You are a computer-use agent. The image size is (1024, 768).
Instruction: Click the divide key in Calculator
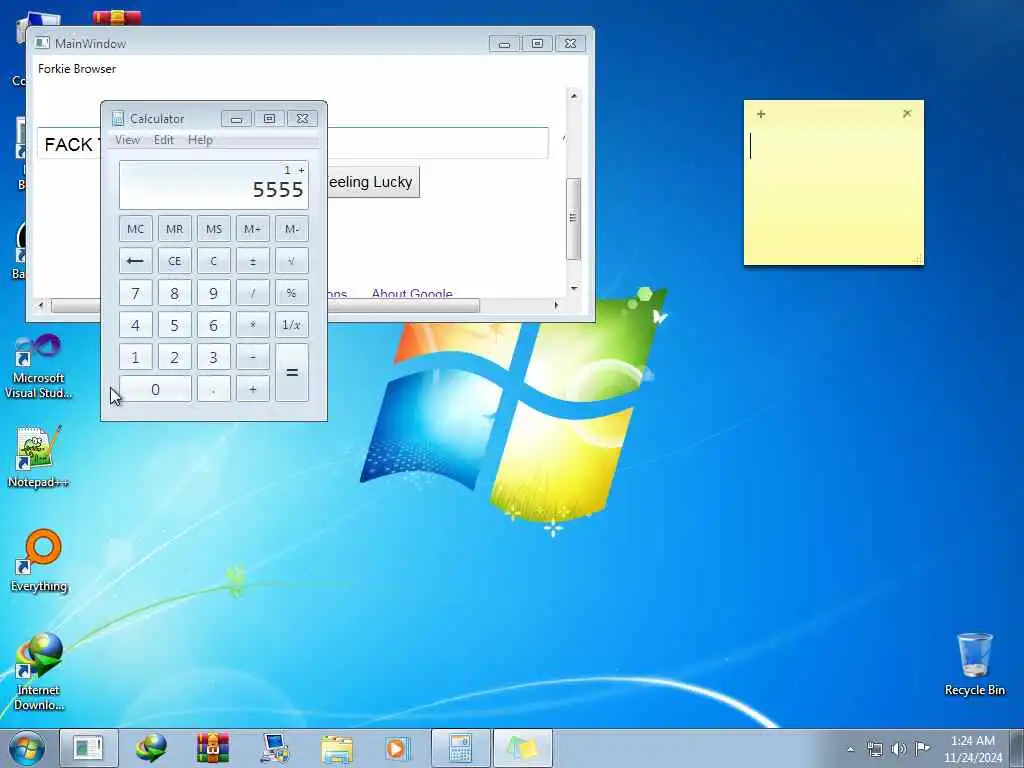pos(253,293)
